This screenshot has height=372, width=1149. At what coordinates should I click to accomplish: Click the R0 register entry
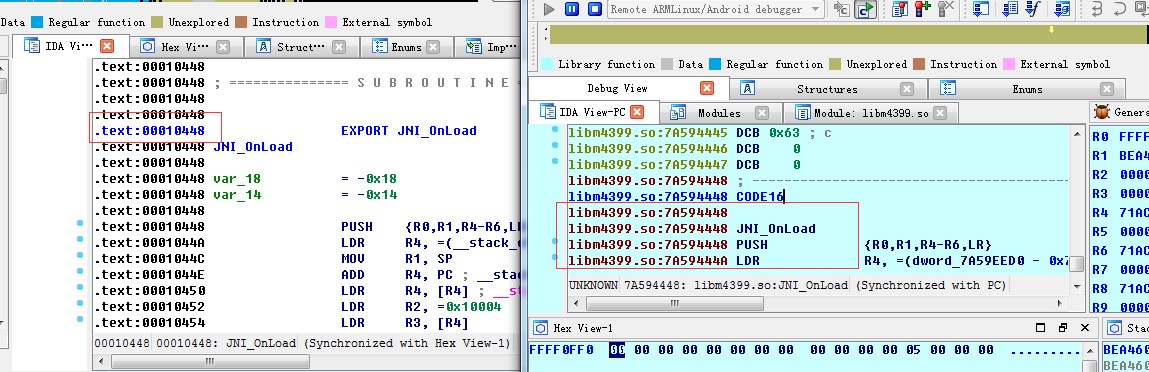click(x=1120, y=136)
